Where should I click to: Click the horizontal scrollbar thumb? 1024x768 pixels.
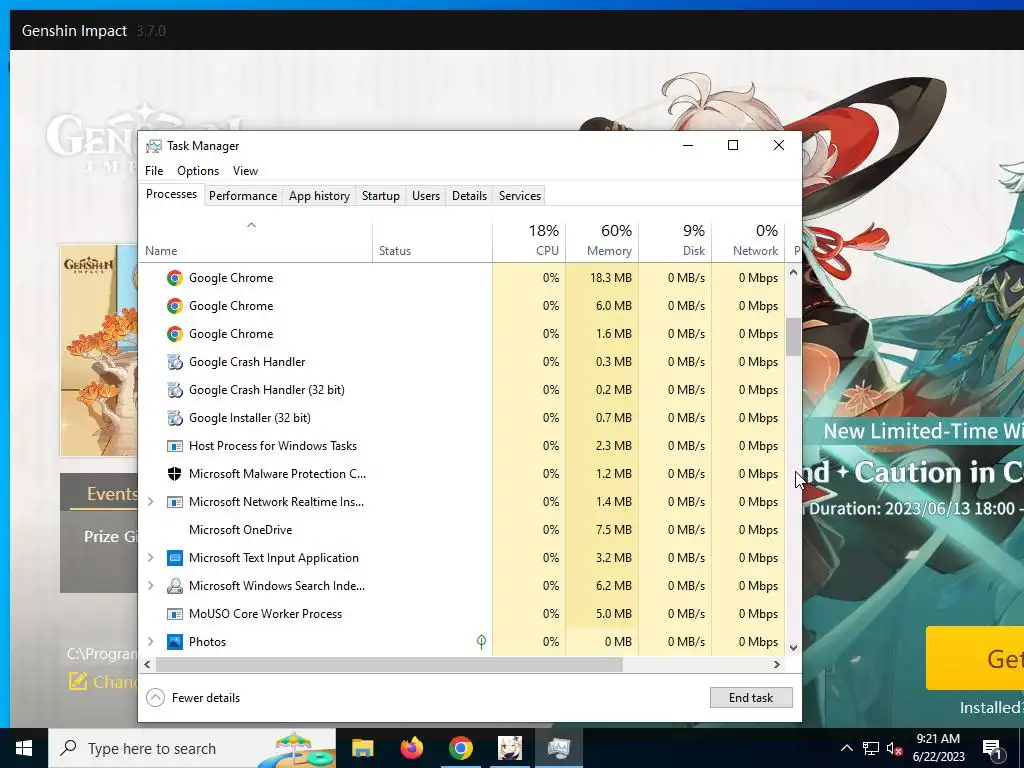pyautogui.click(x=389, y=665)
